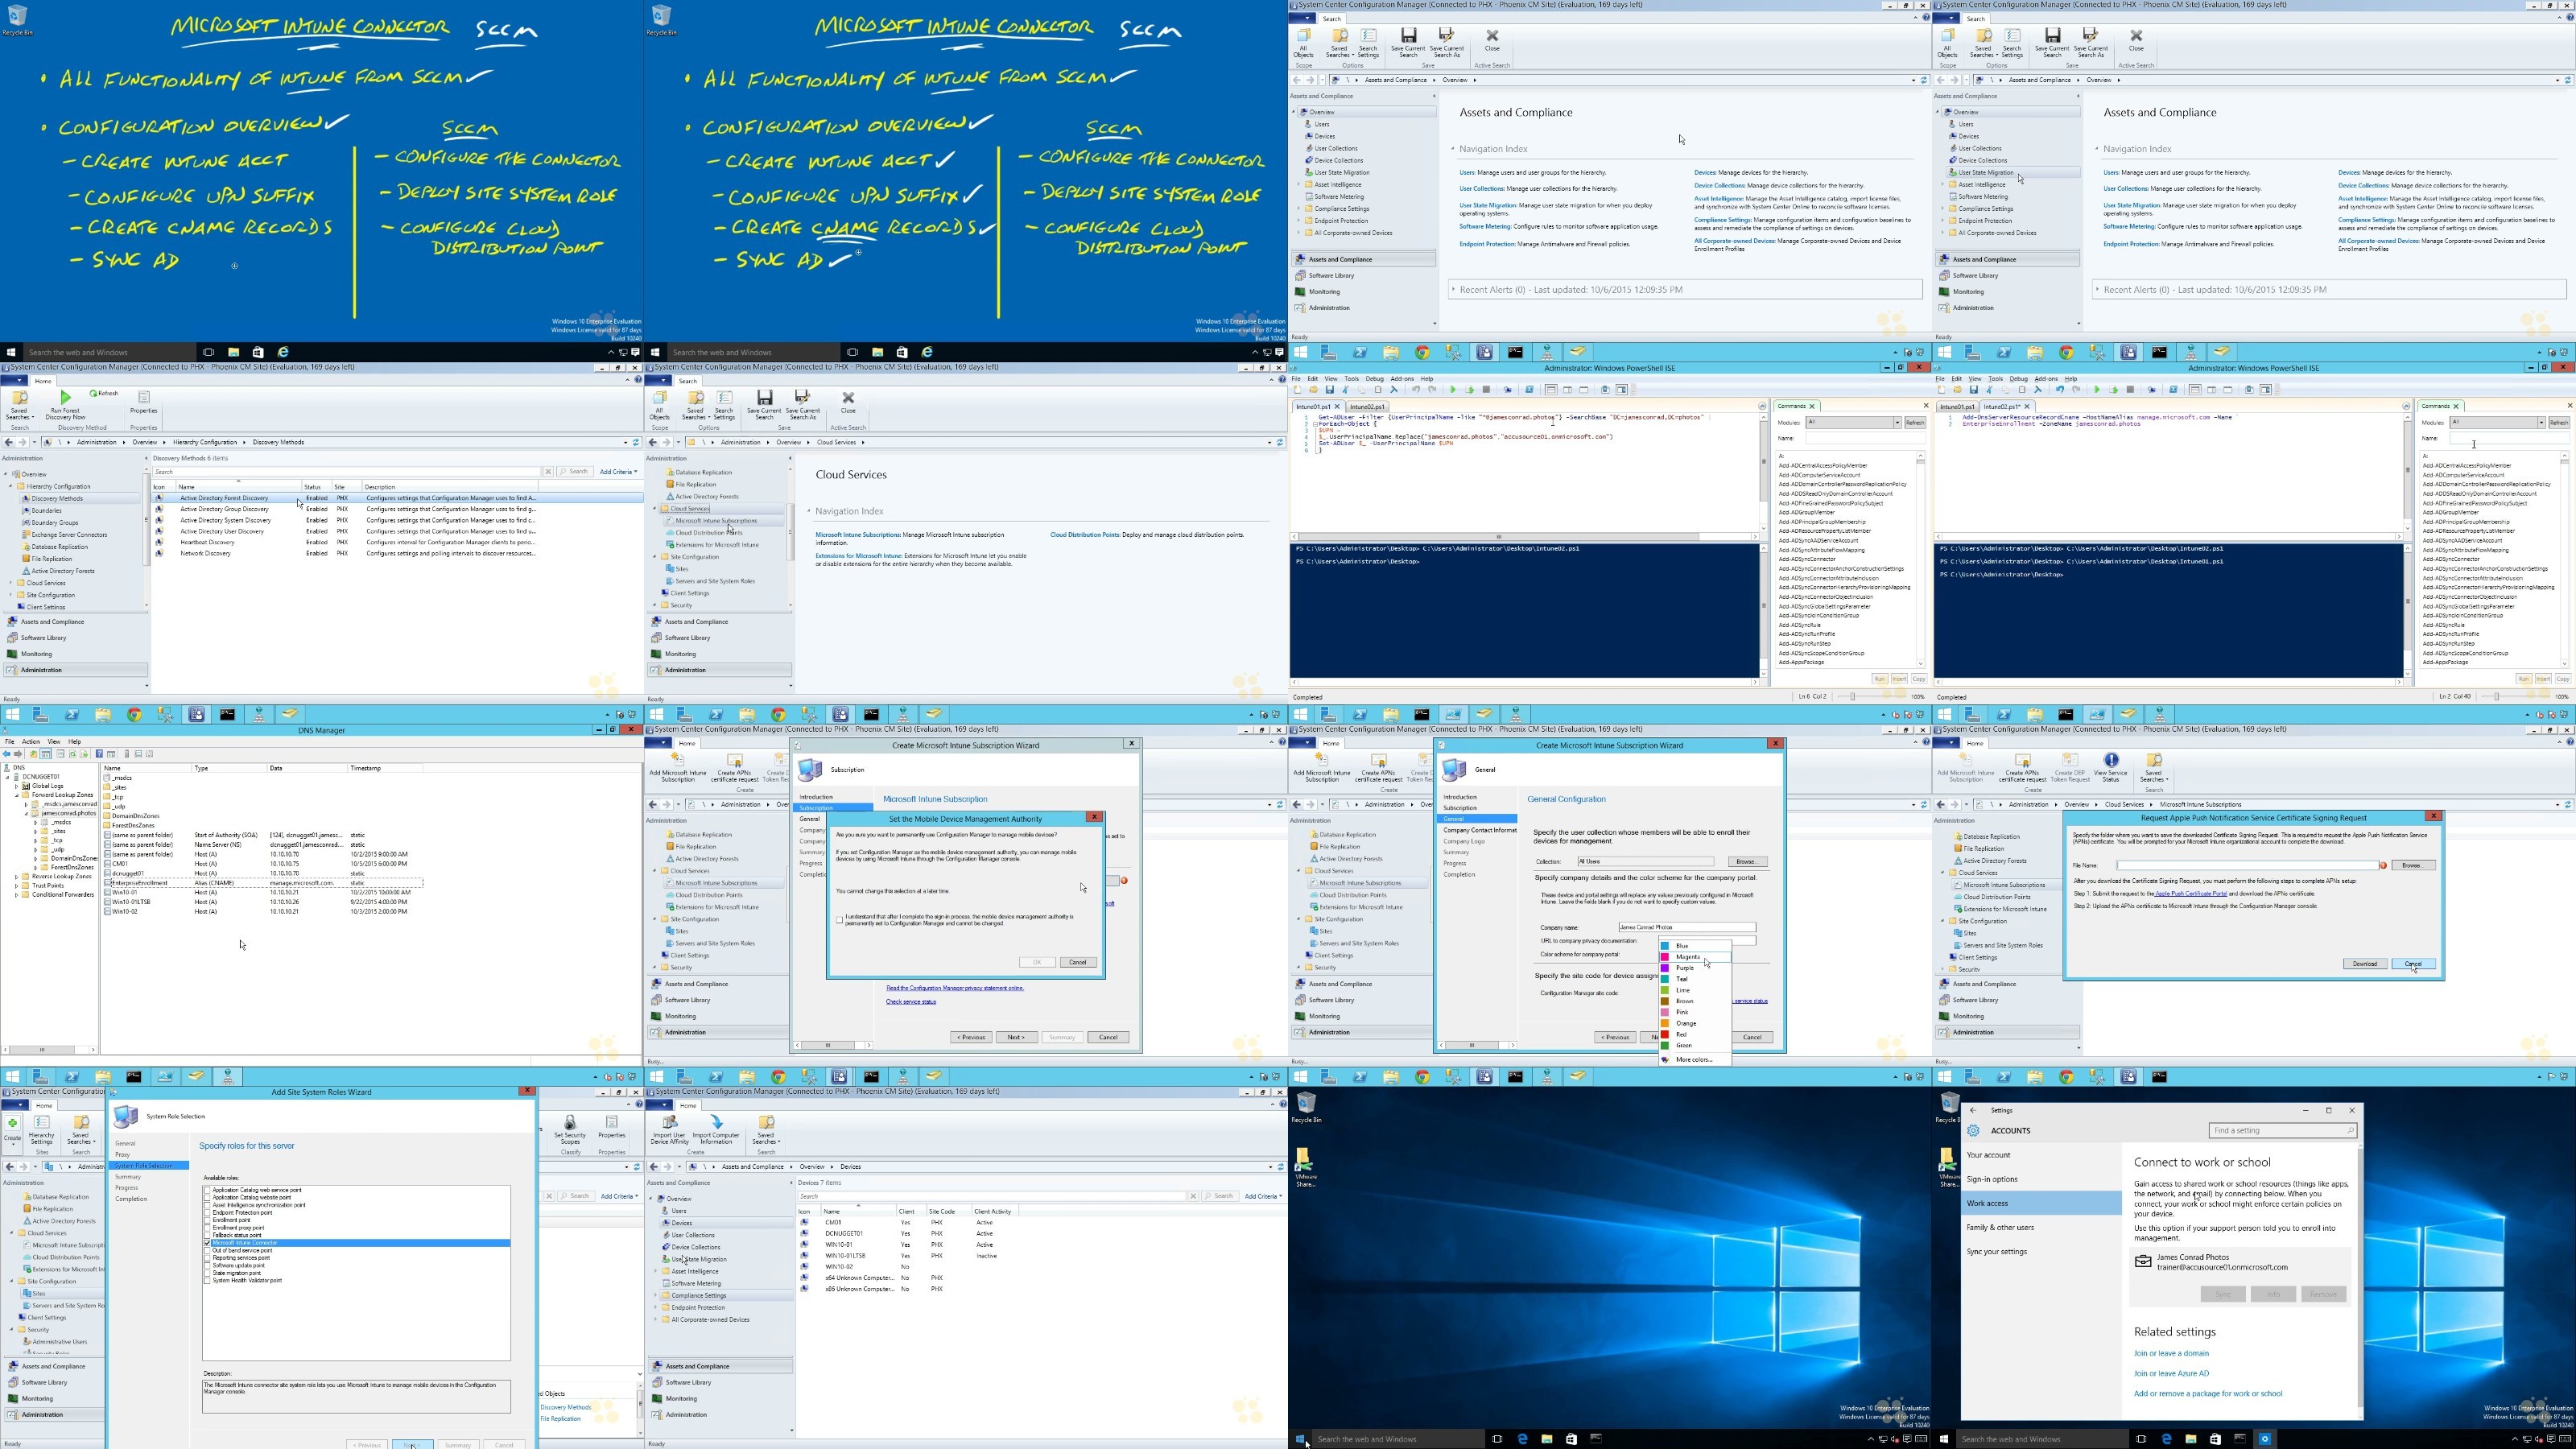The height and width of the screenshot is (1449, 2576).
Task: Click the Download button for APNs request
Action: [2364, 964]
